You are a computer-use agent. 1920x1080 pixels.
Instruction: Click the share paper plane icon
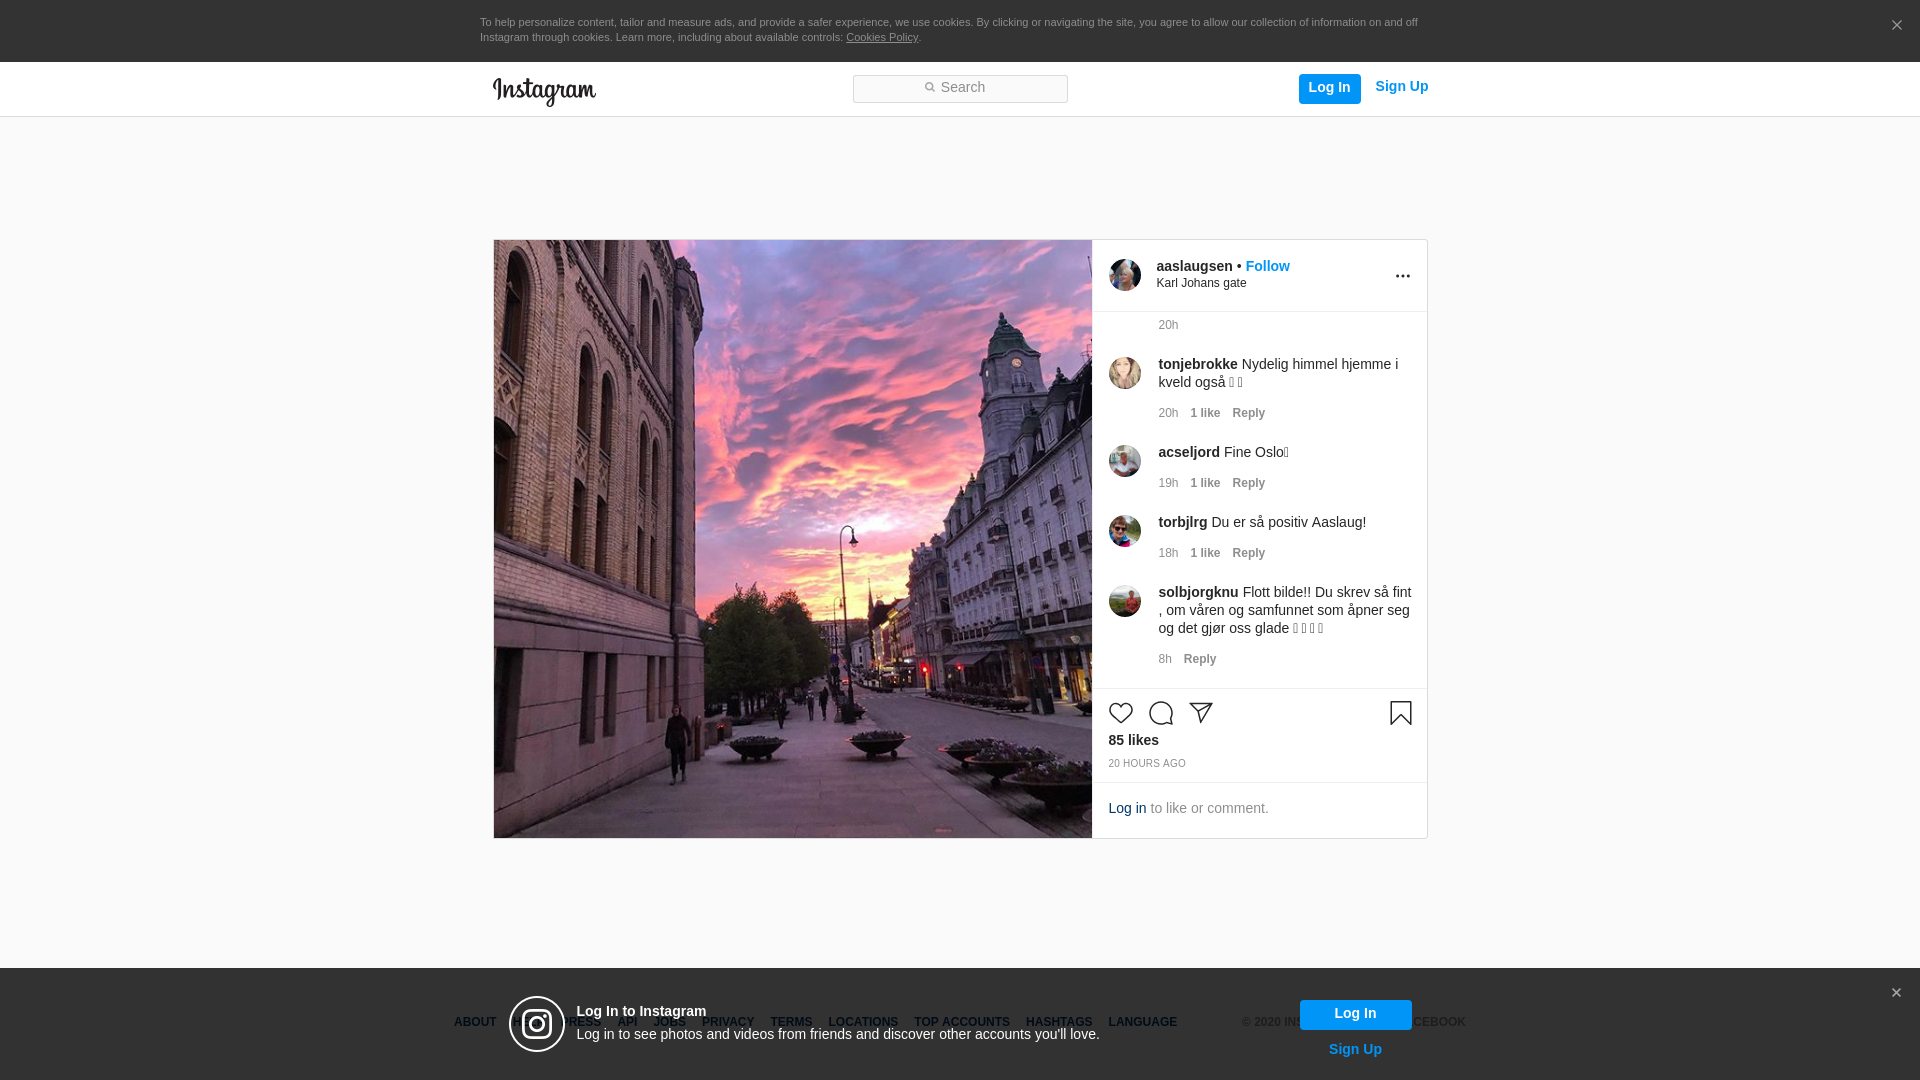point(1200,713)
